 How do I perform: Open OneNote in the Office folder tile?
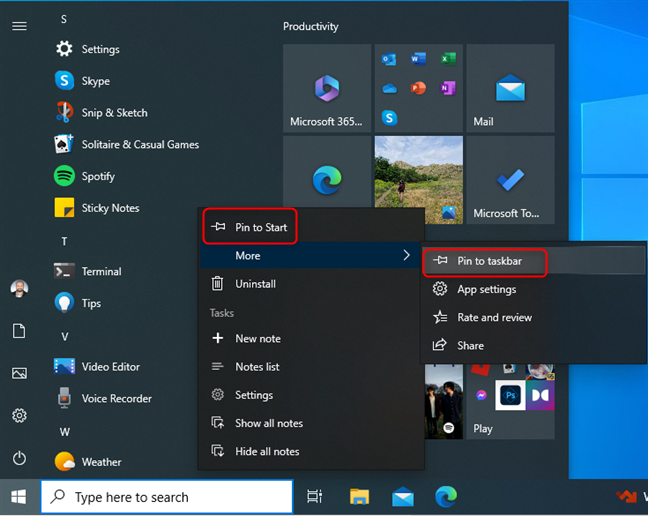(448, 88)
